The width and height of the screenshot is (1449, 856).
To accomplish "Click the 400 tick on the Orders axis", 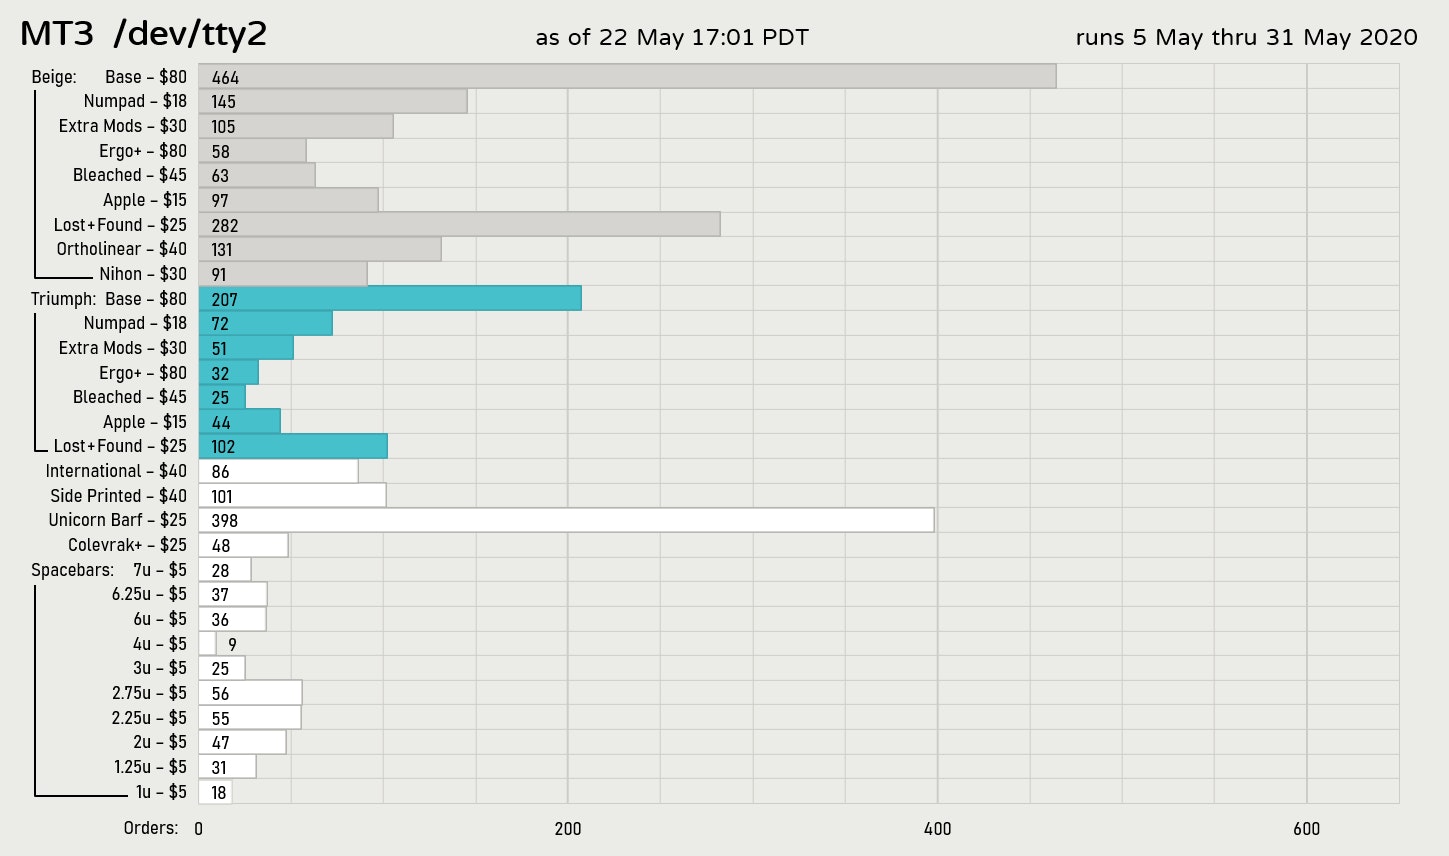I will pos(937,828).
